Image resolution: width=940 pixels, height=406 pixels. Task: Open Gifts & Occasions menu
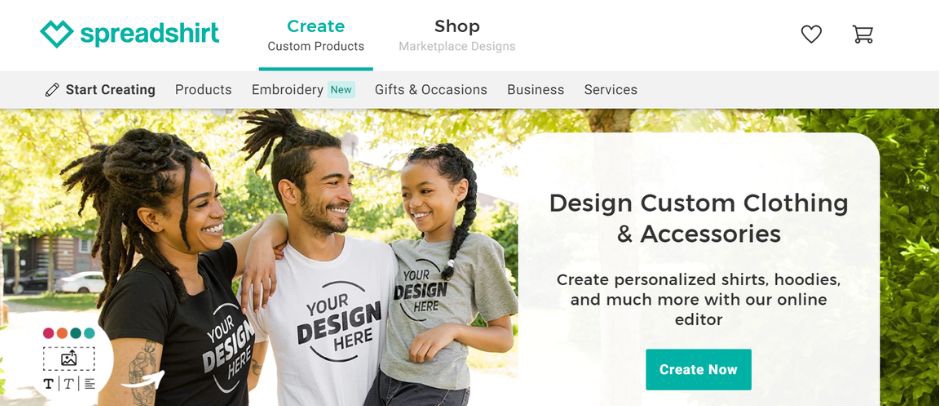click(431, 90)
